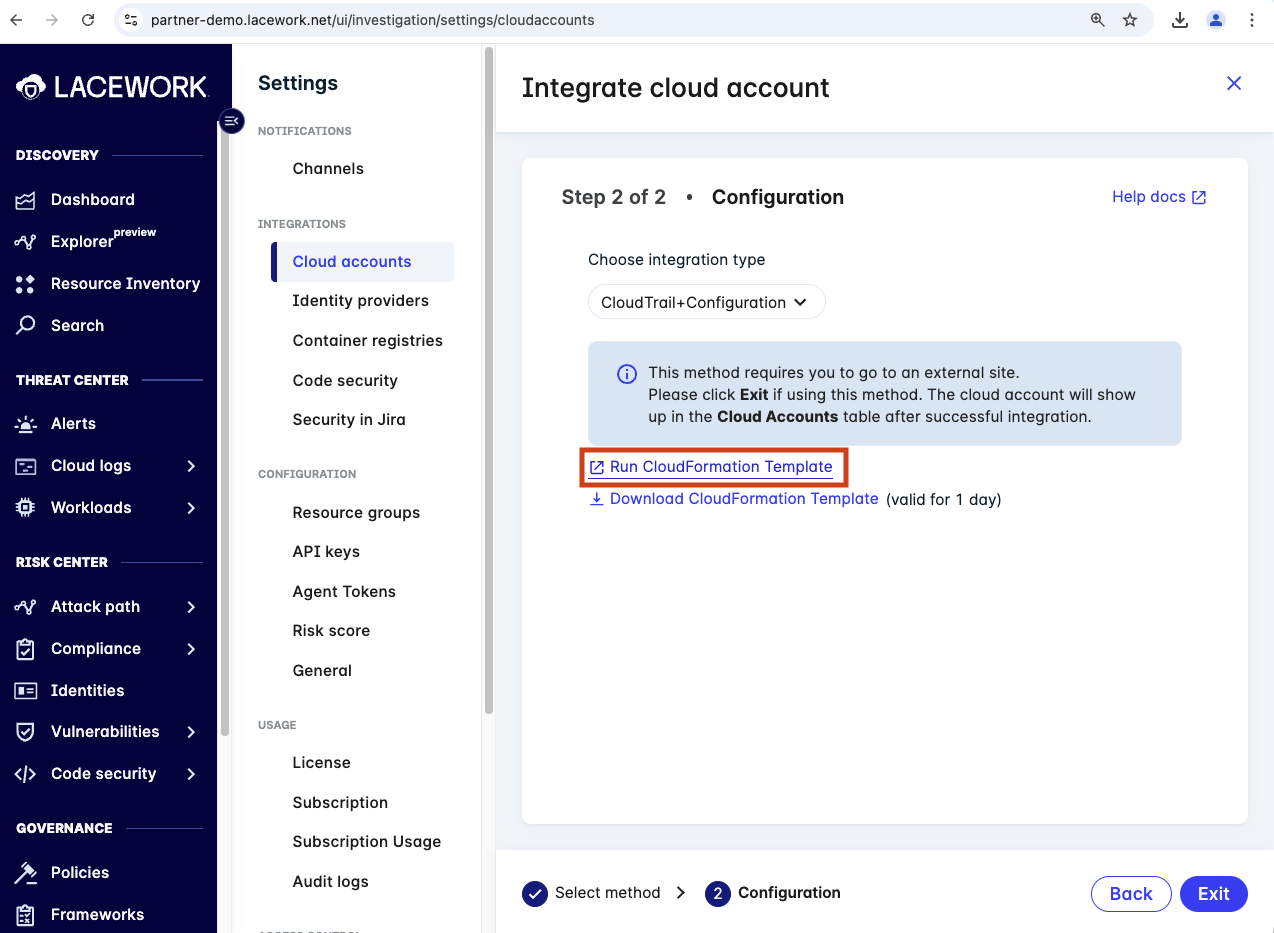Open General configuration settings

[x=322, y=671]
